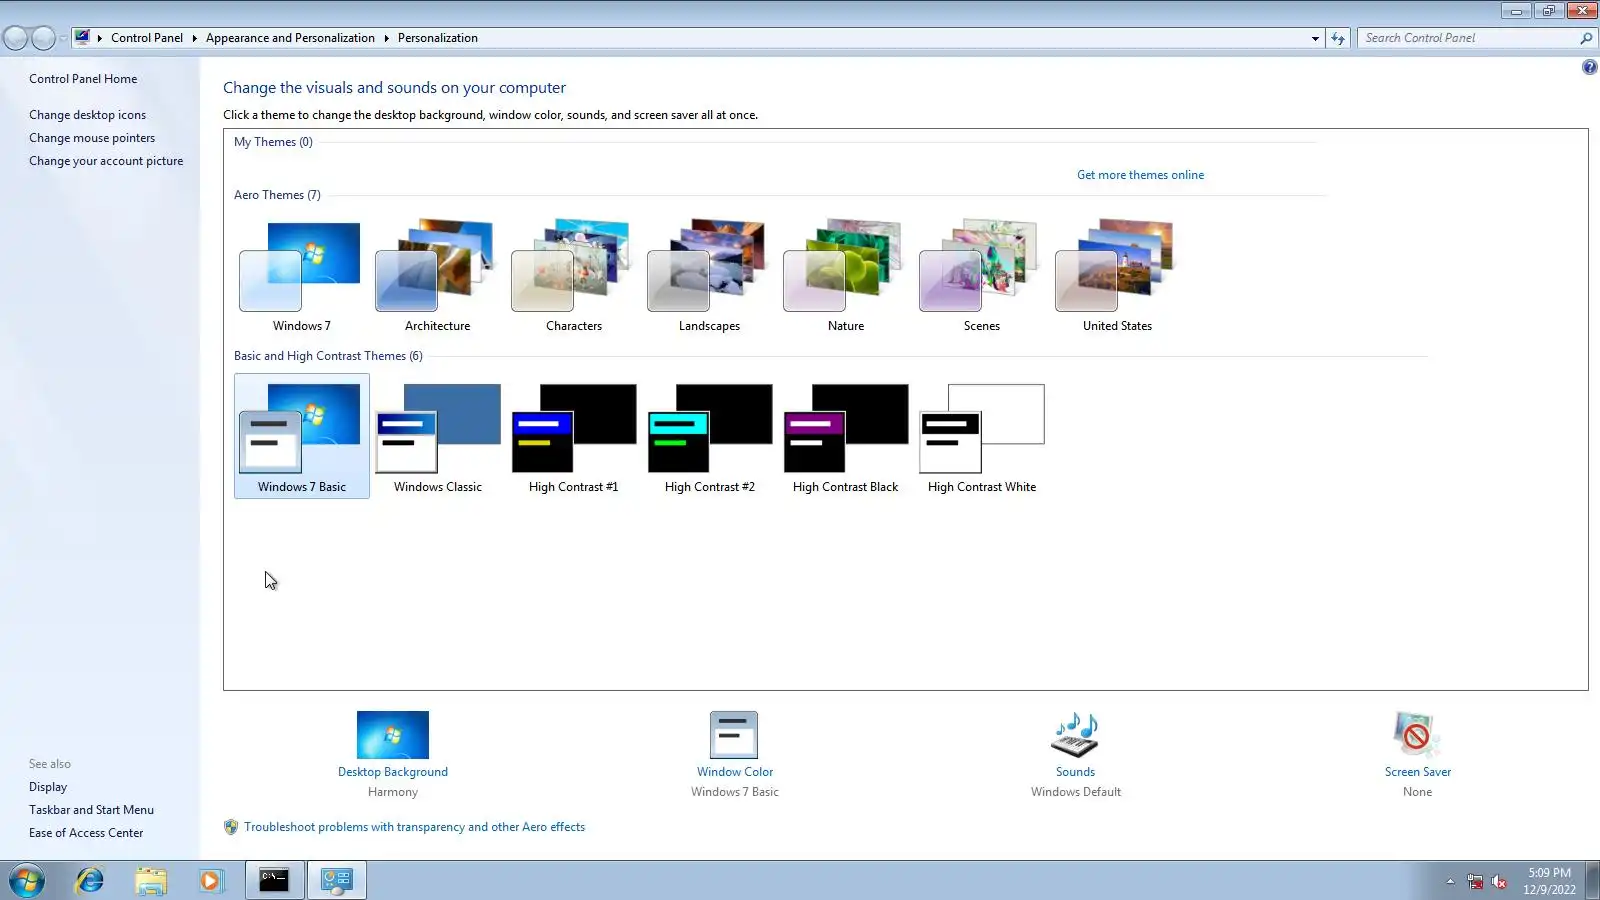Apply the Architecture theme
The height and width of the screenshot is (900, 1600).
click(x=437, y=275)
